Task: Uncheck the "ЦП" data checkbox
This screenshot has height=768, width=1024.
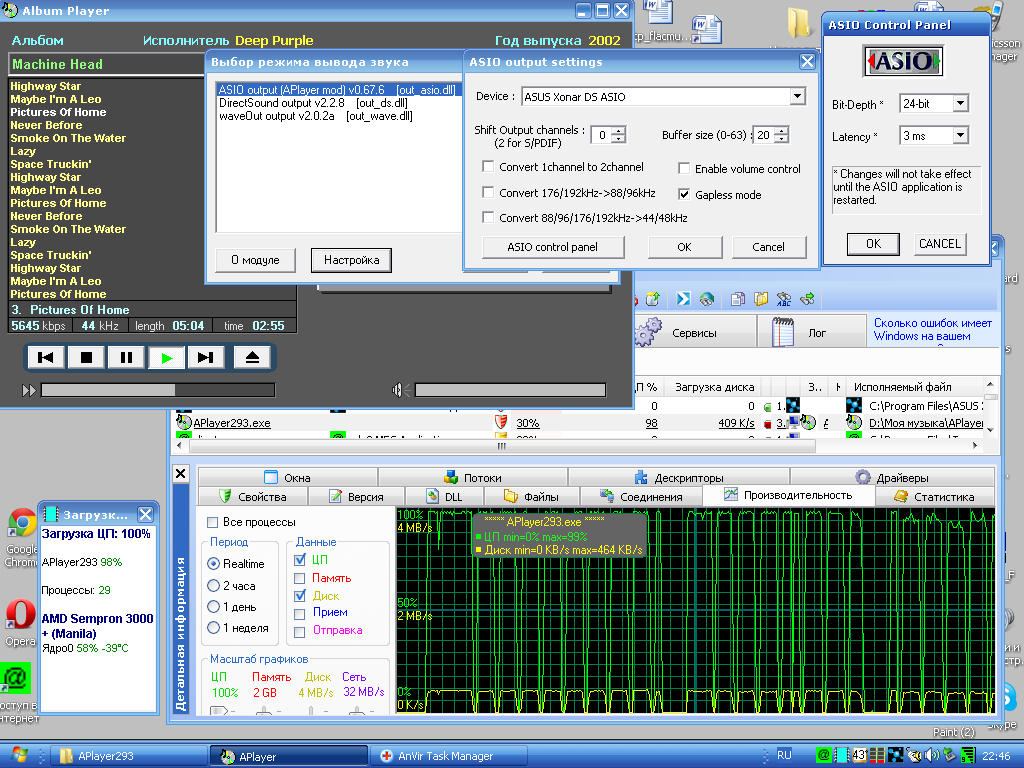Action: click(300, 560)
